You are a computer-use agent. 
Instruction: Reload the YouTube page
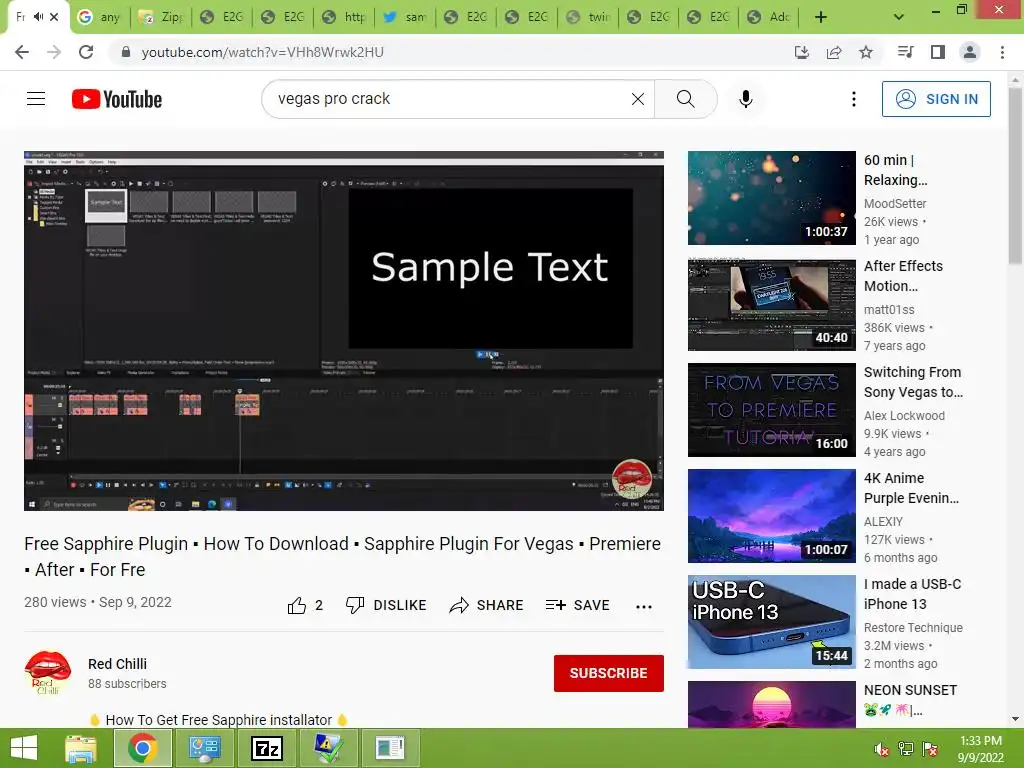click(x=86, y=52)
